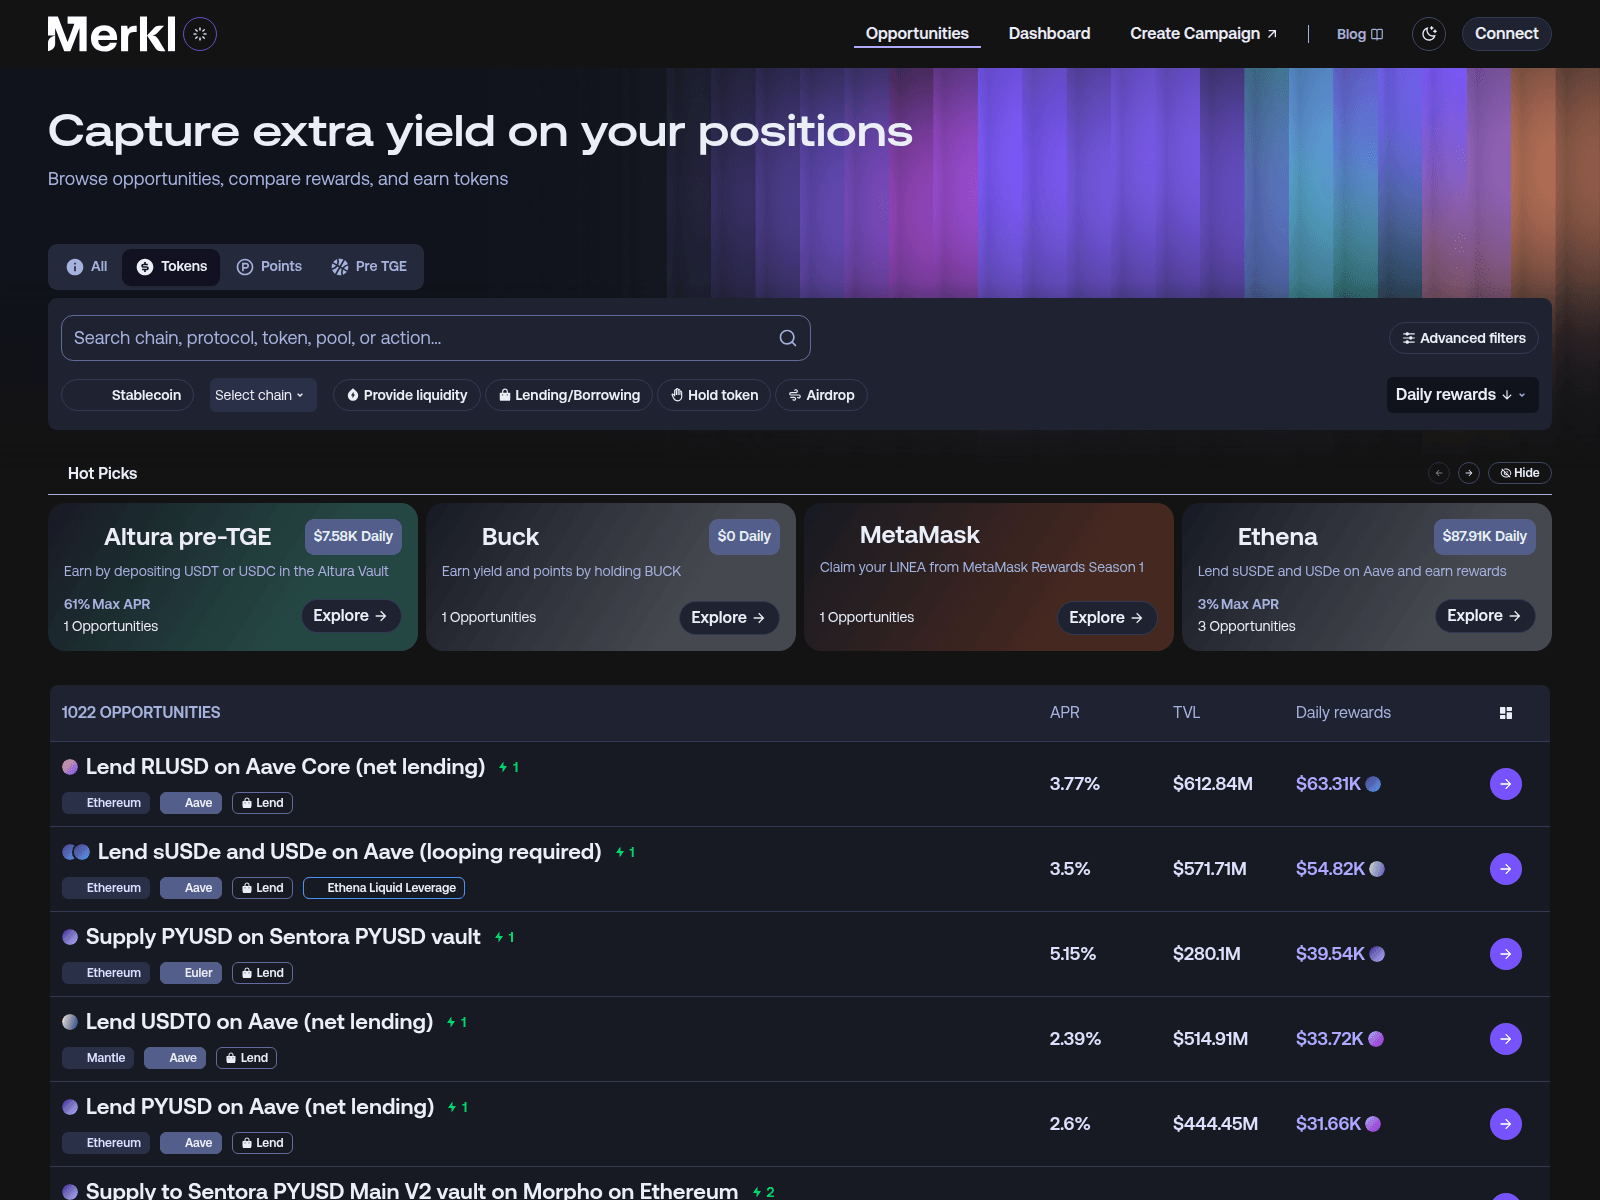Click reward token icon next to $33.72K
Image resolution: width=1600 pixels, height=1200 pixels.
1376,1039
